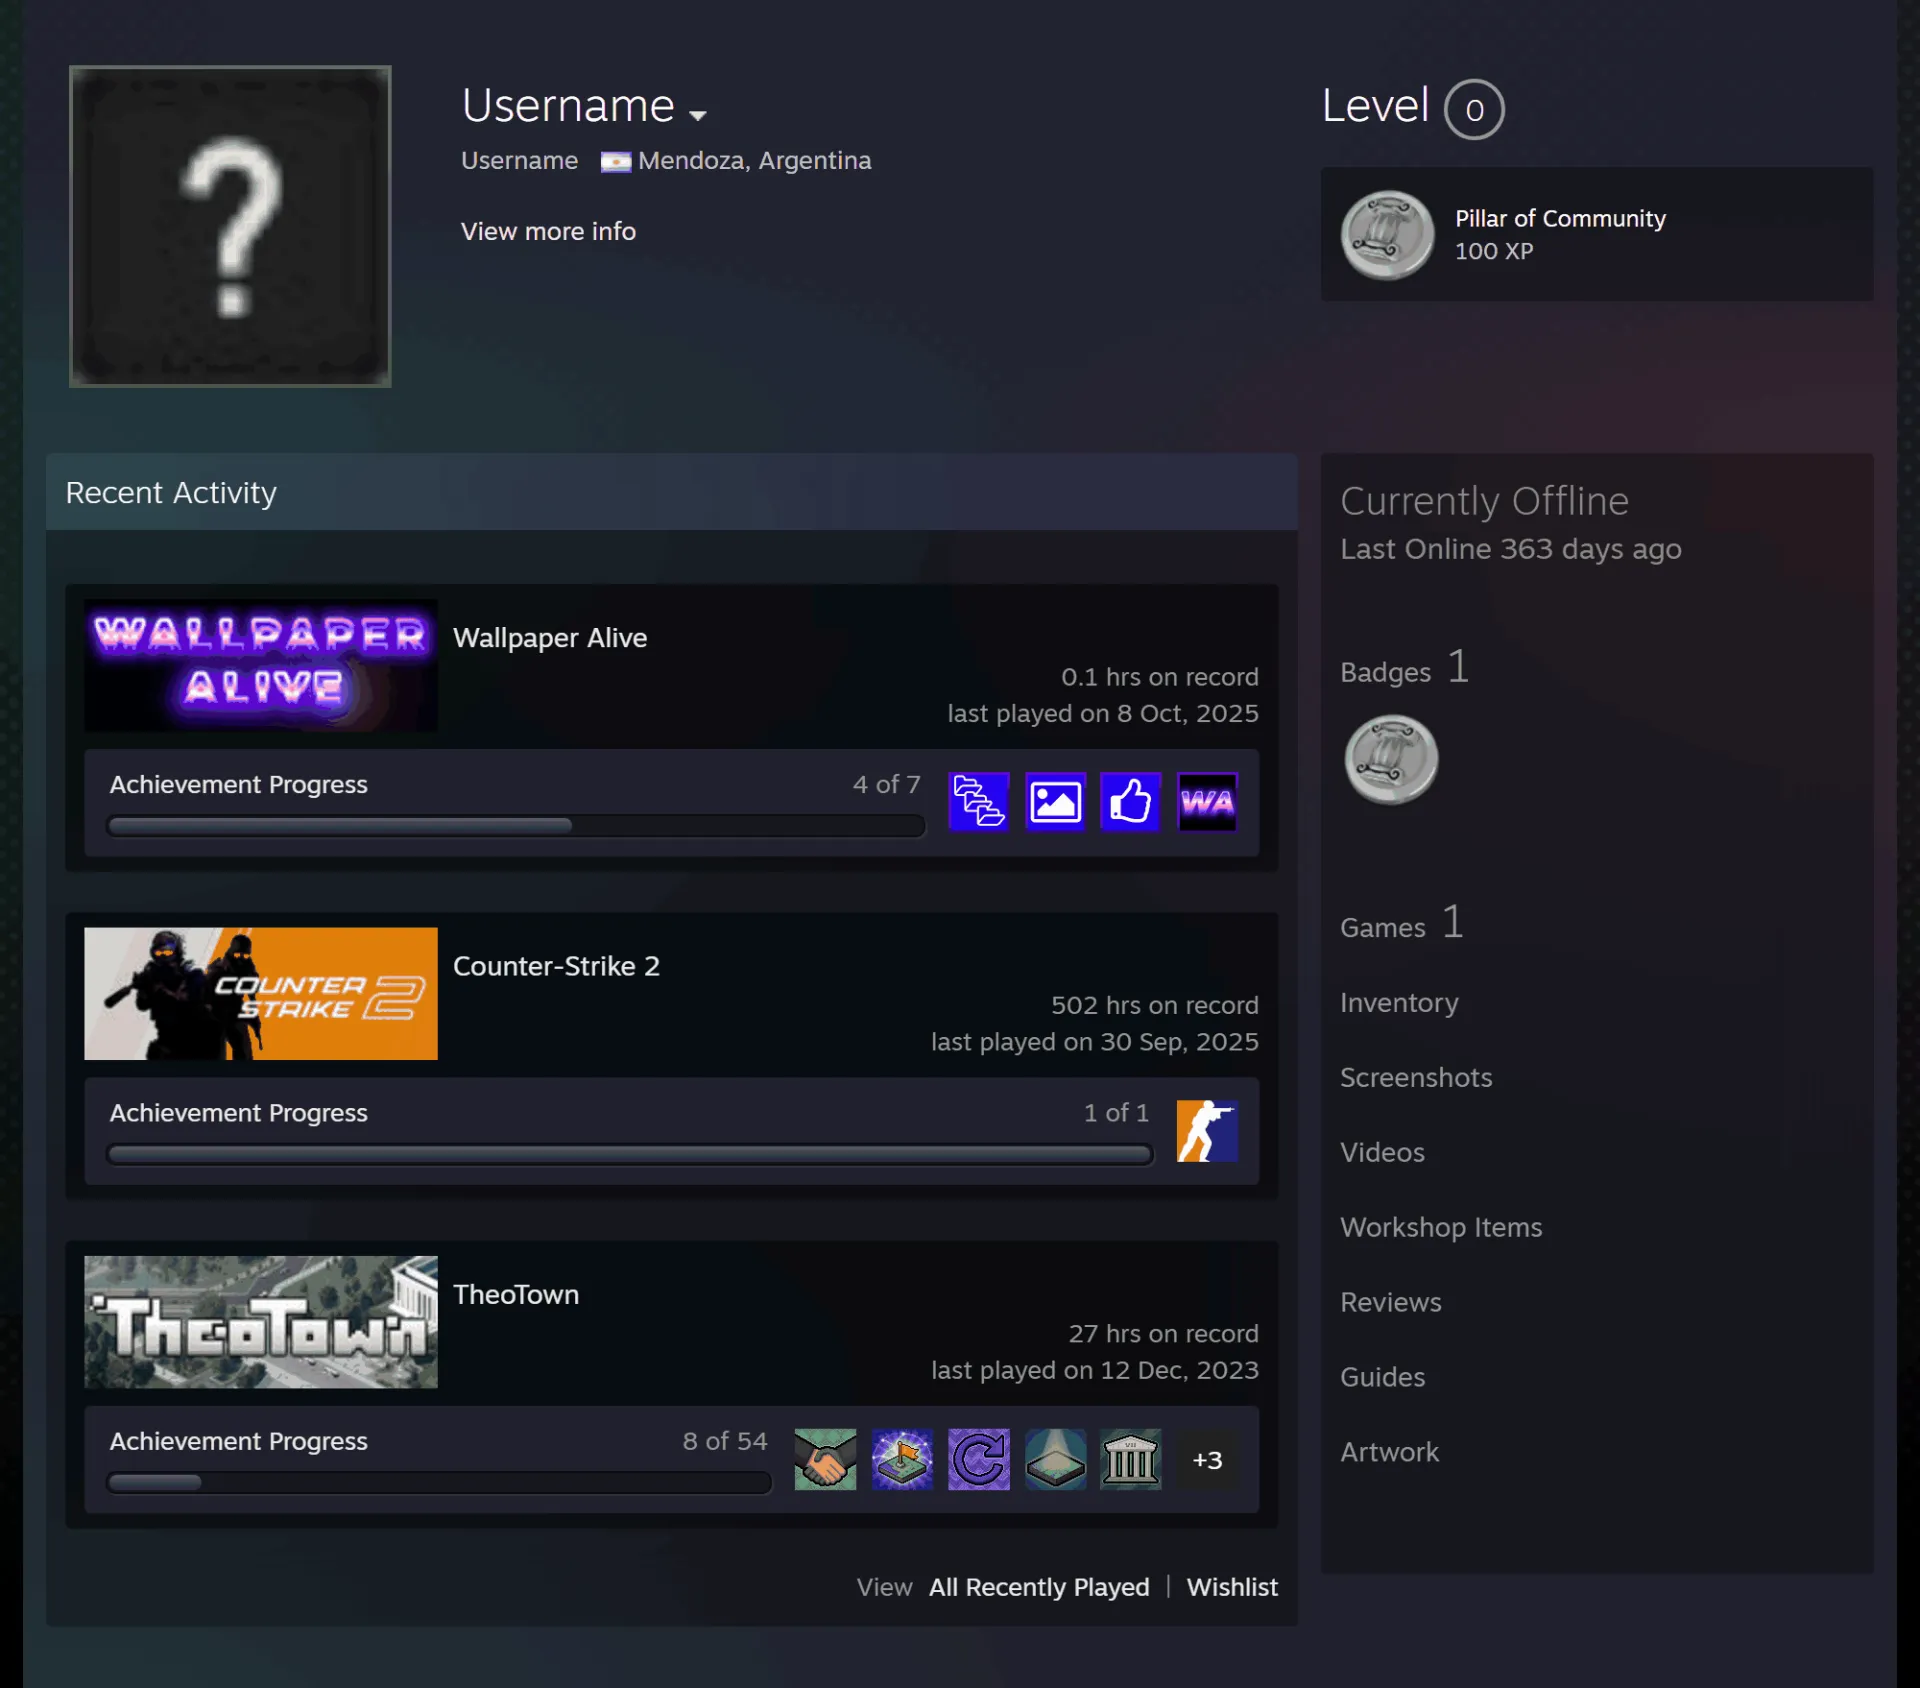Click the TheoTown achievement progress bar

439,1482
